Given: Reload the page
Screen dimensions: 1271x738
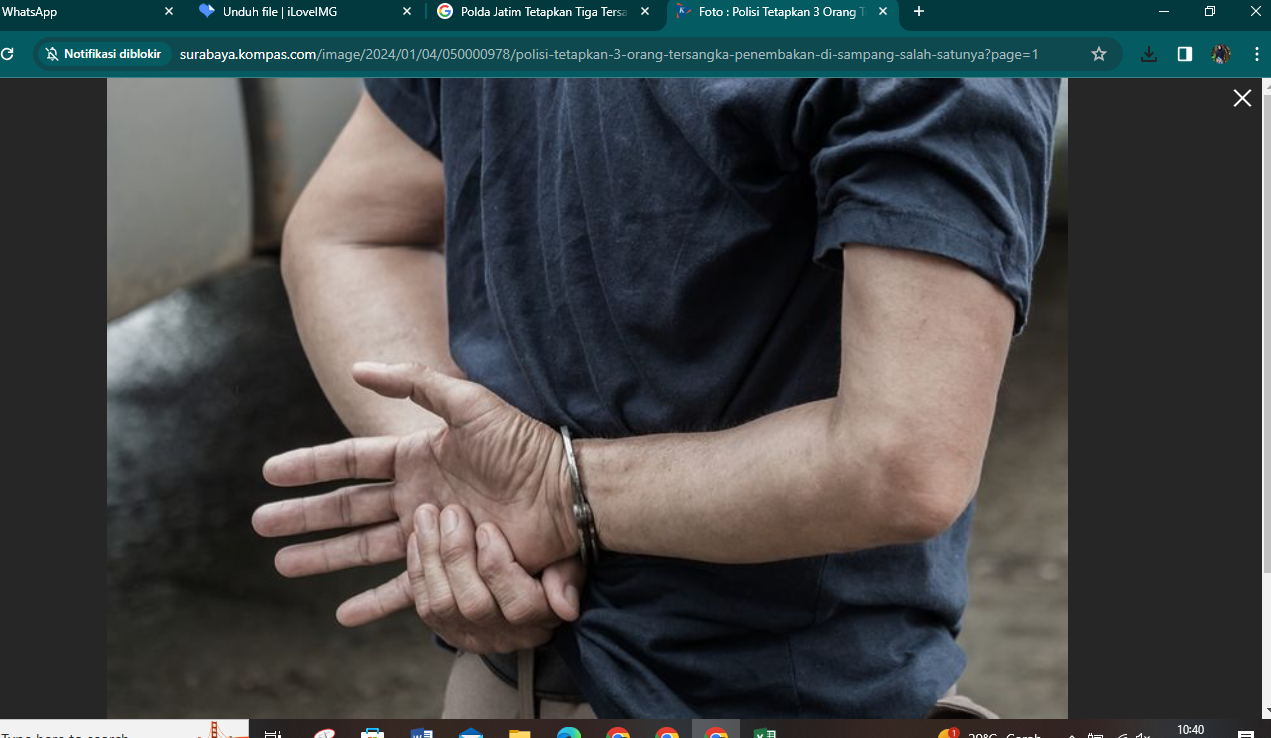Looking at the screenshot, I should (6, 54).
